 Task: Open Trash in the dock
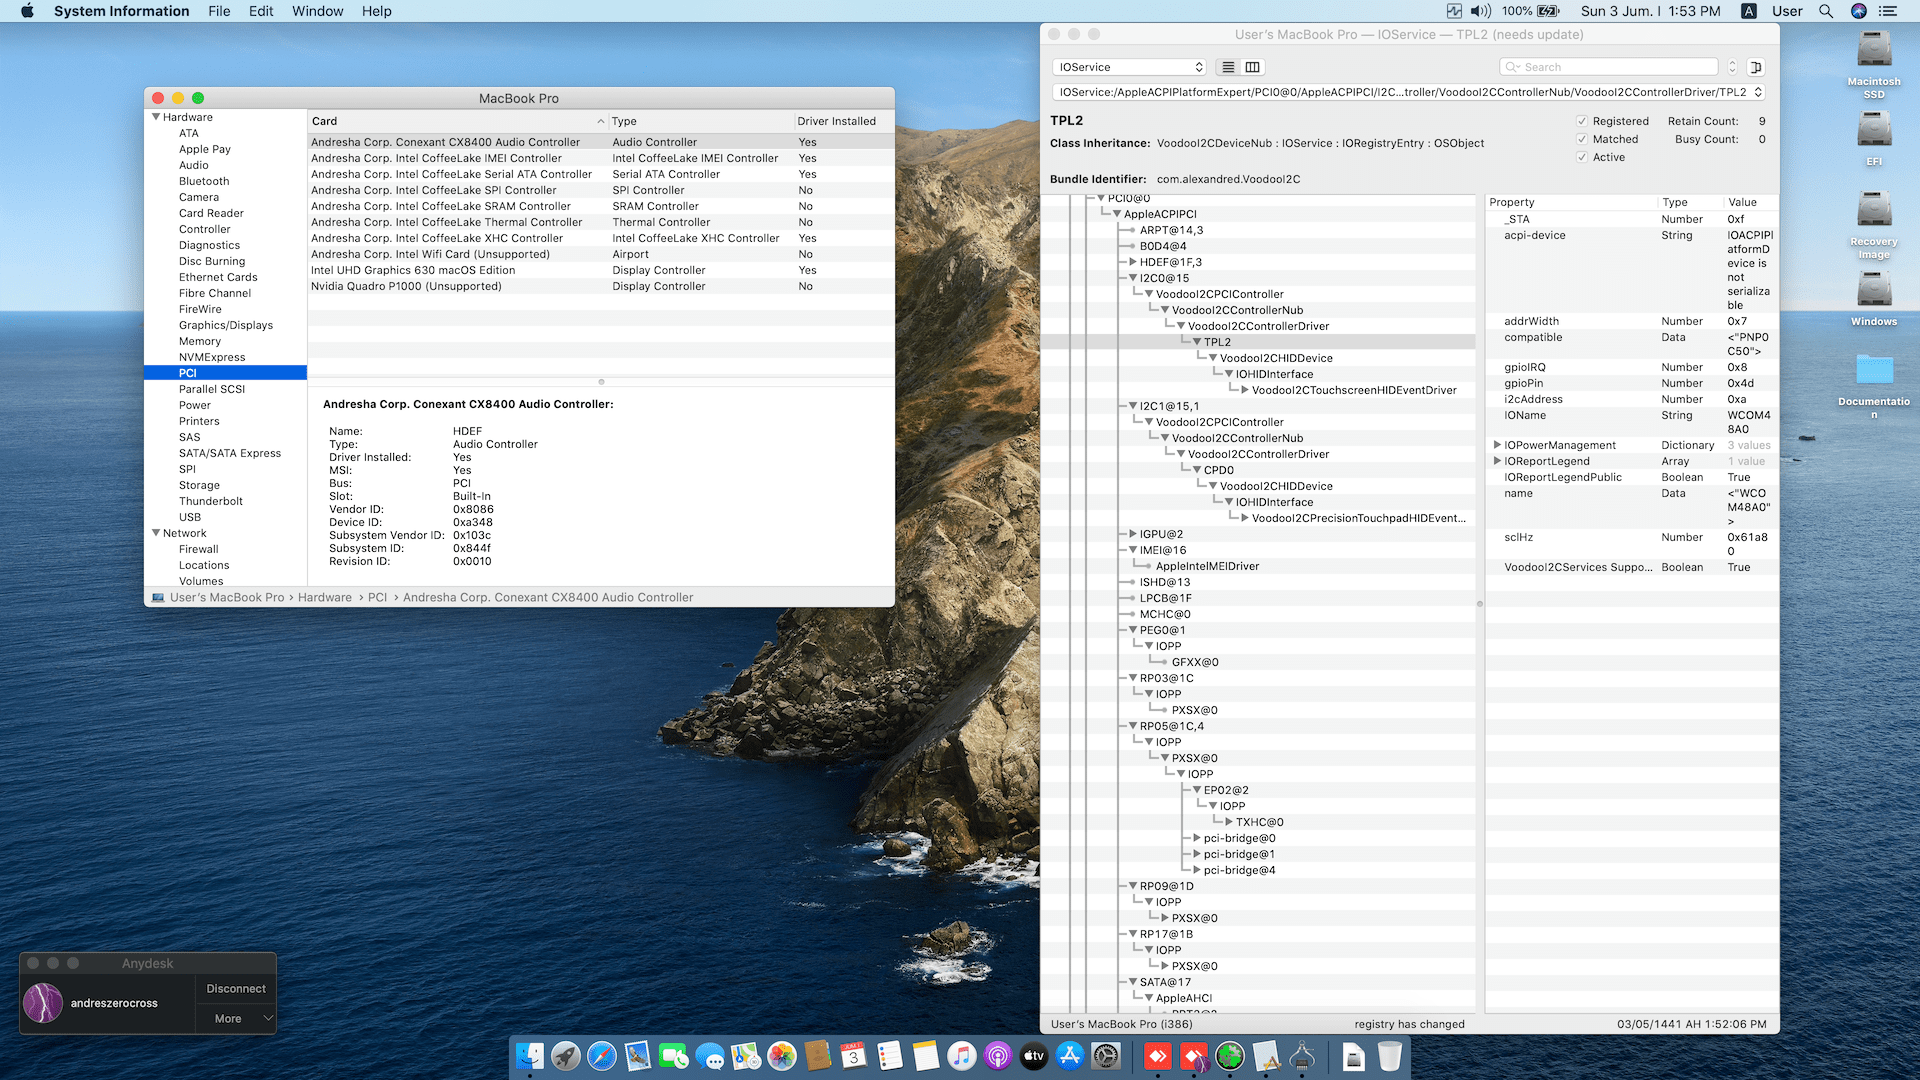[1389, 1056]
